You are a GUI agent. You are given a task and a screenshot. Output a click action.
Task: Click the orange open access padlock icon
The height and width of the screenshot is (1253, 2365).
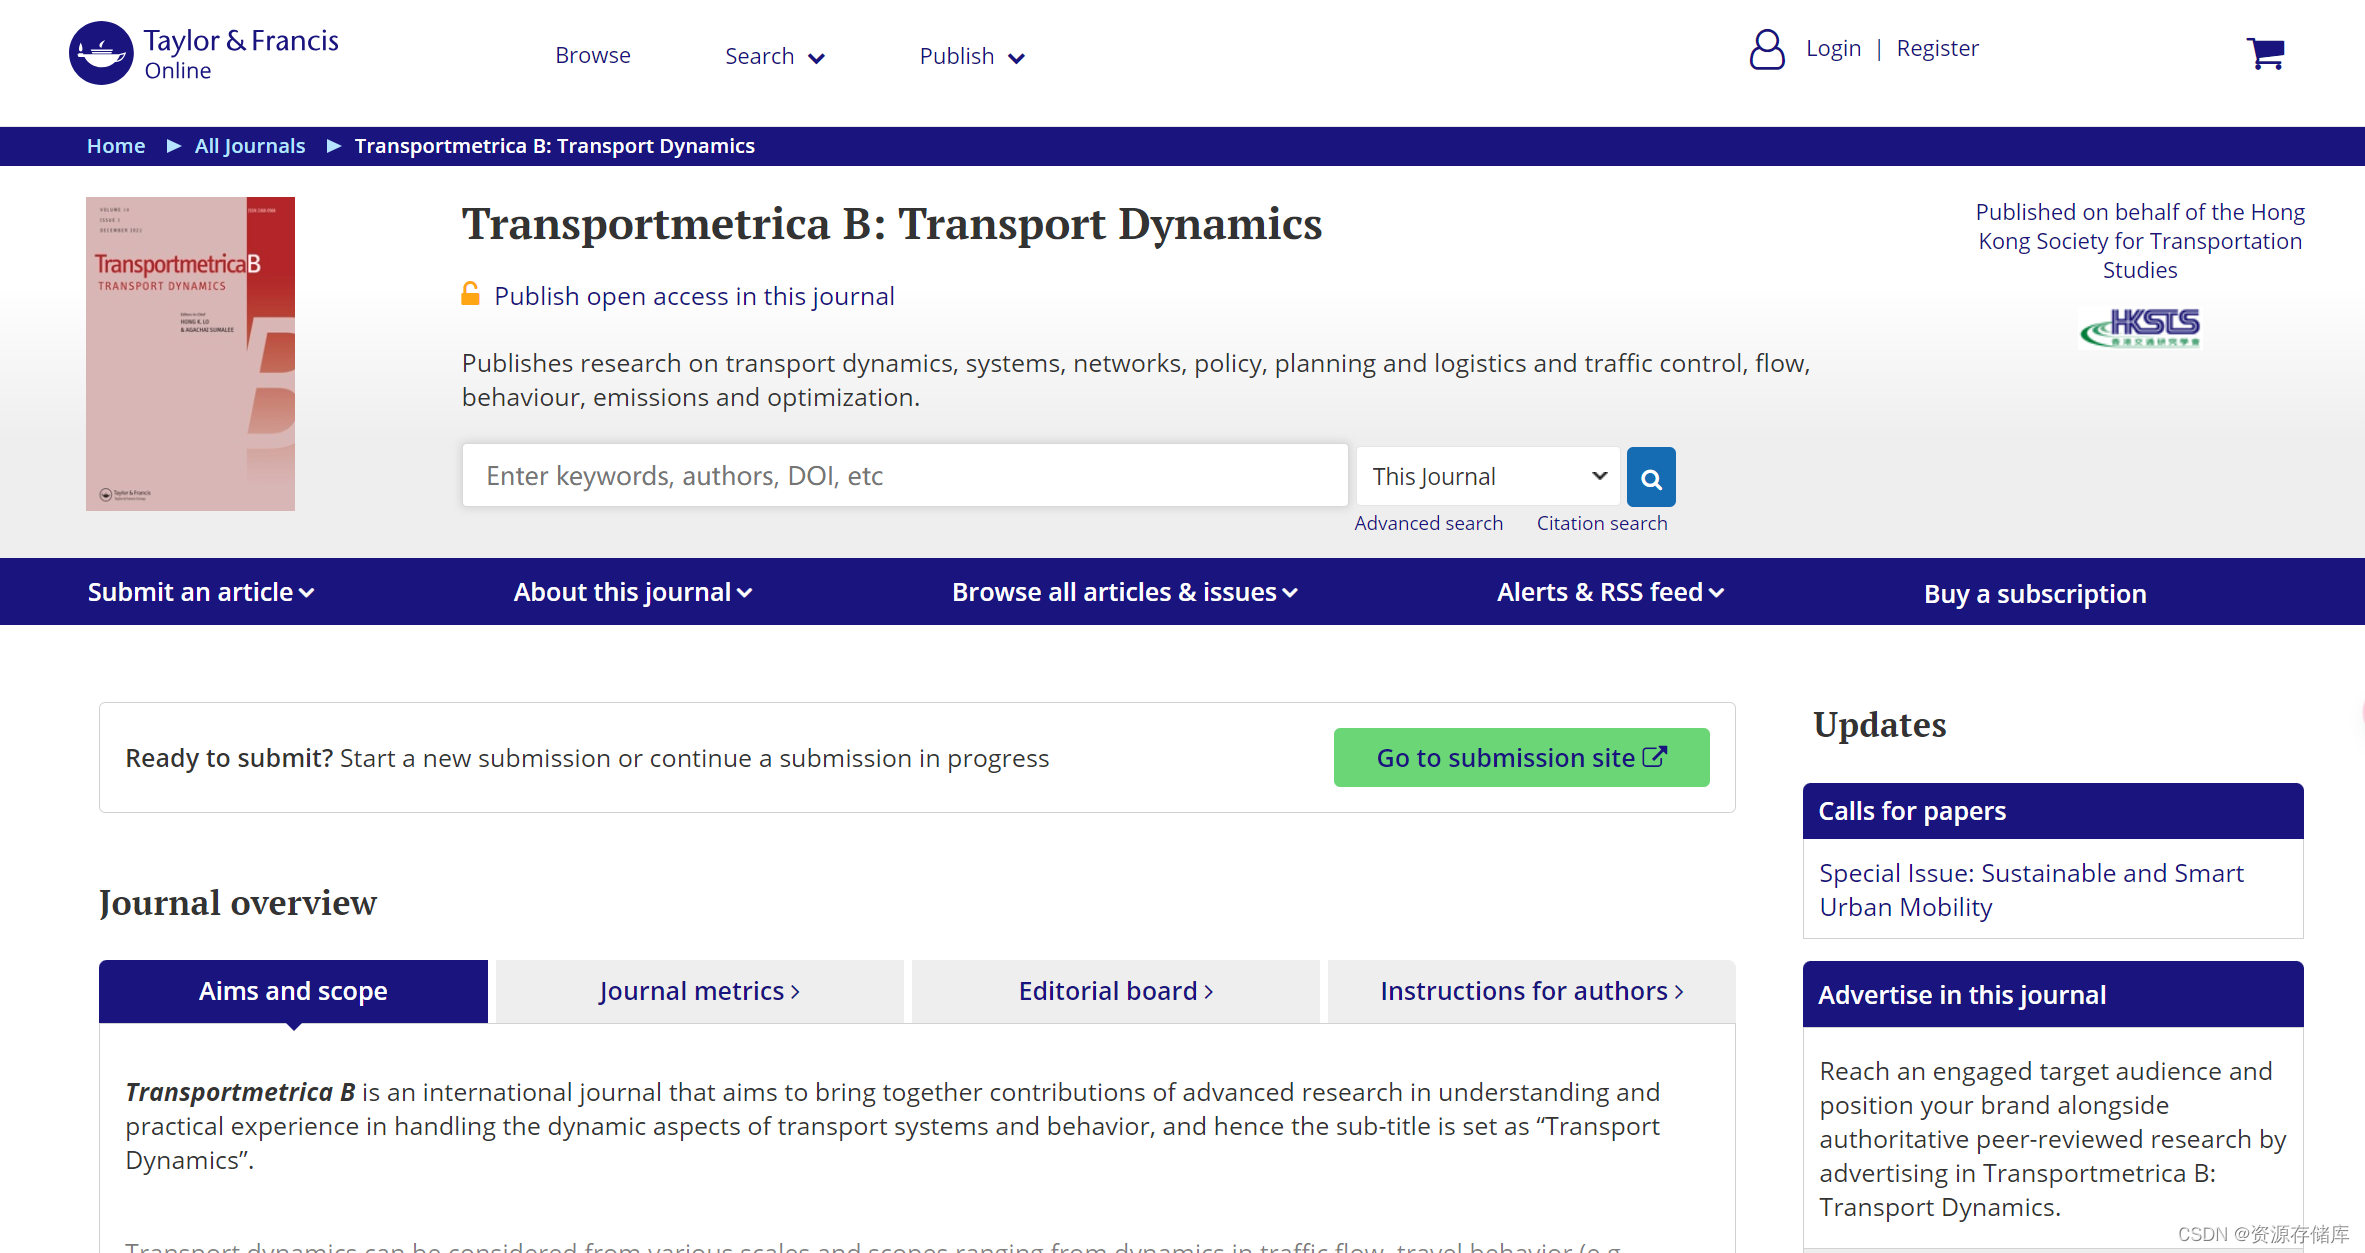(470, 294)
